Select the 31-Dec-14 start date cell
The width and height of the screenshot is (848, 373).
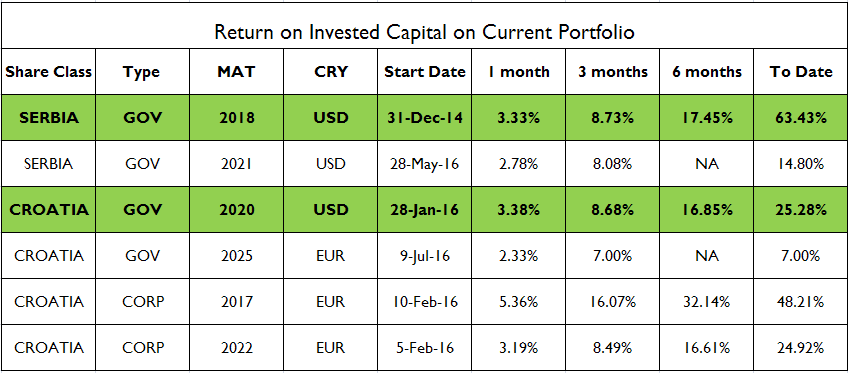click(x=425, y=118)
